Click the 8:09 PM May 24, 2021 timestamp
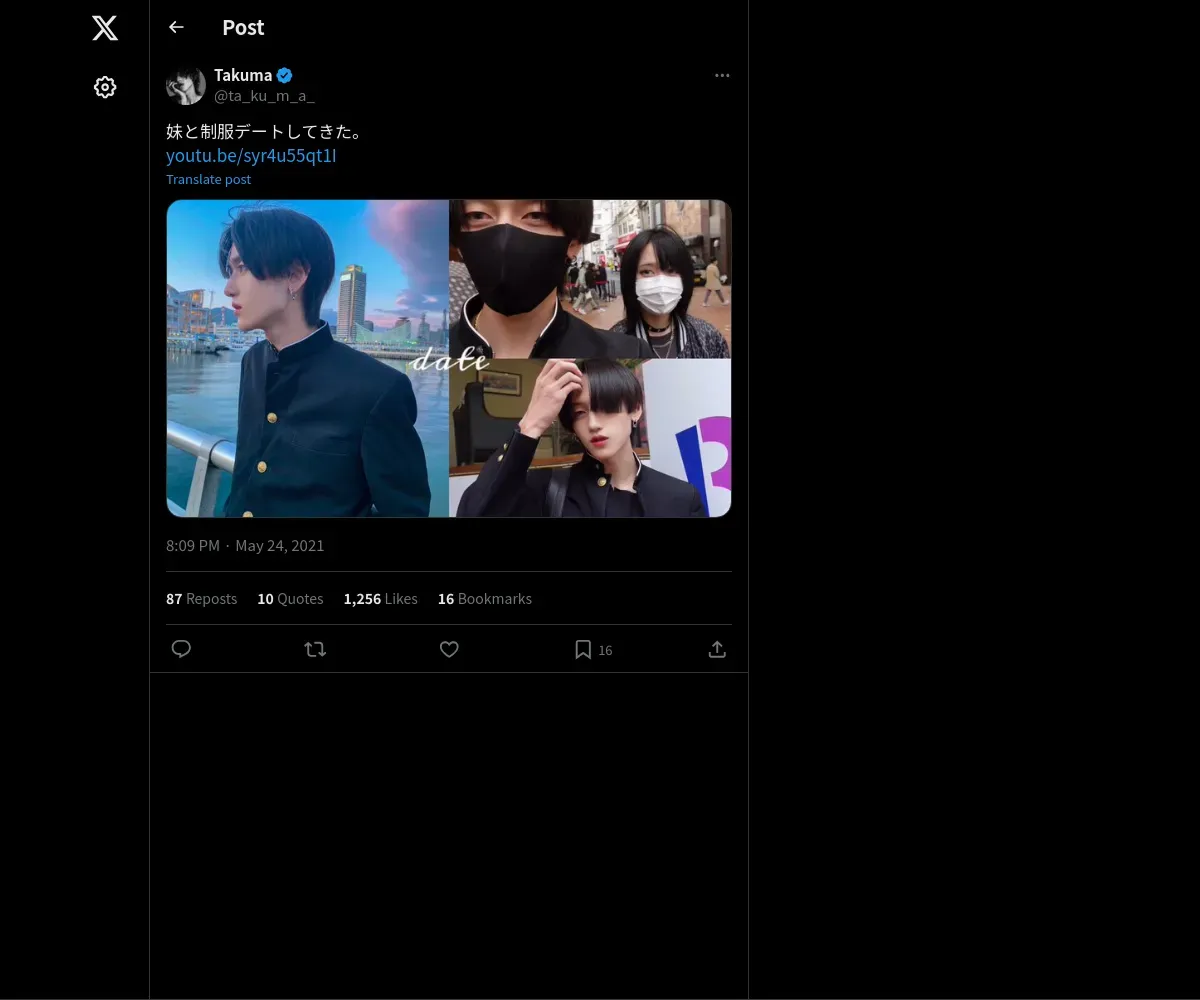Viewport: 1200px width, 1000px height. (x=245, y=545)
